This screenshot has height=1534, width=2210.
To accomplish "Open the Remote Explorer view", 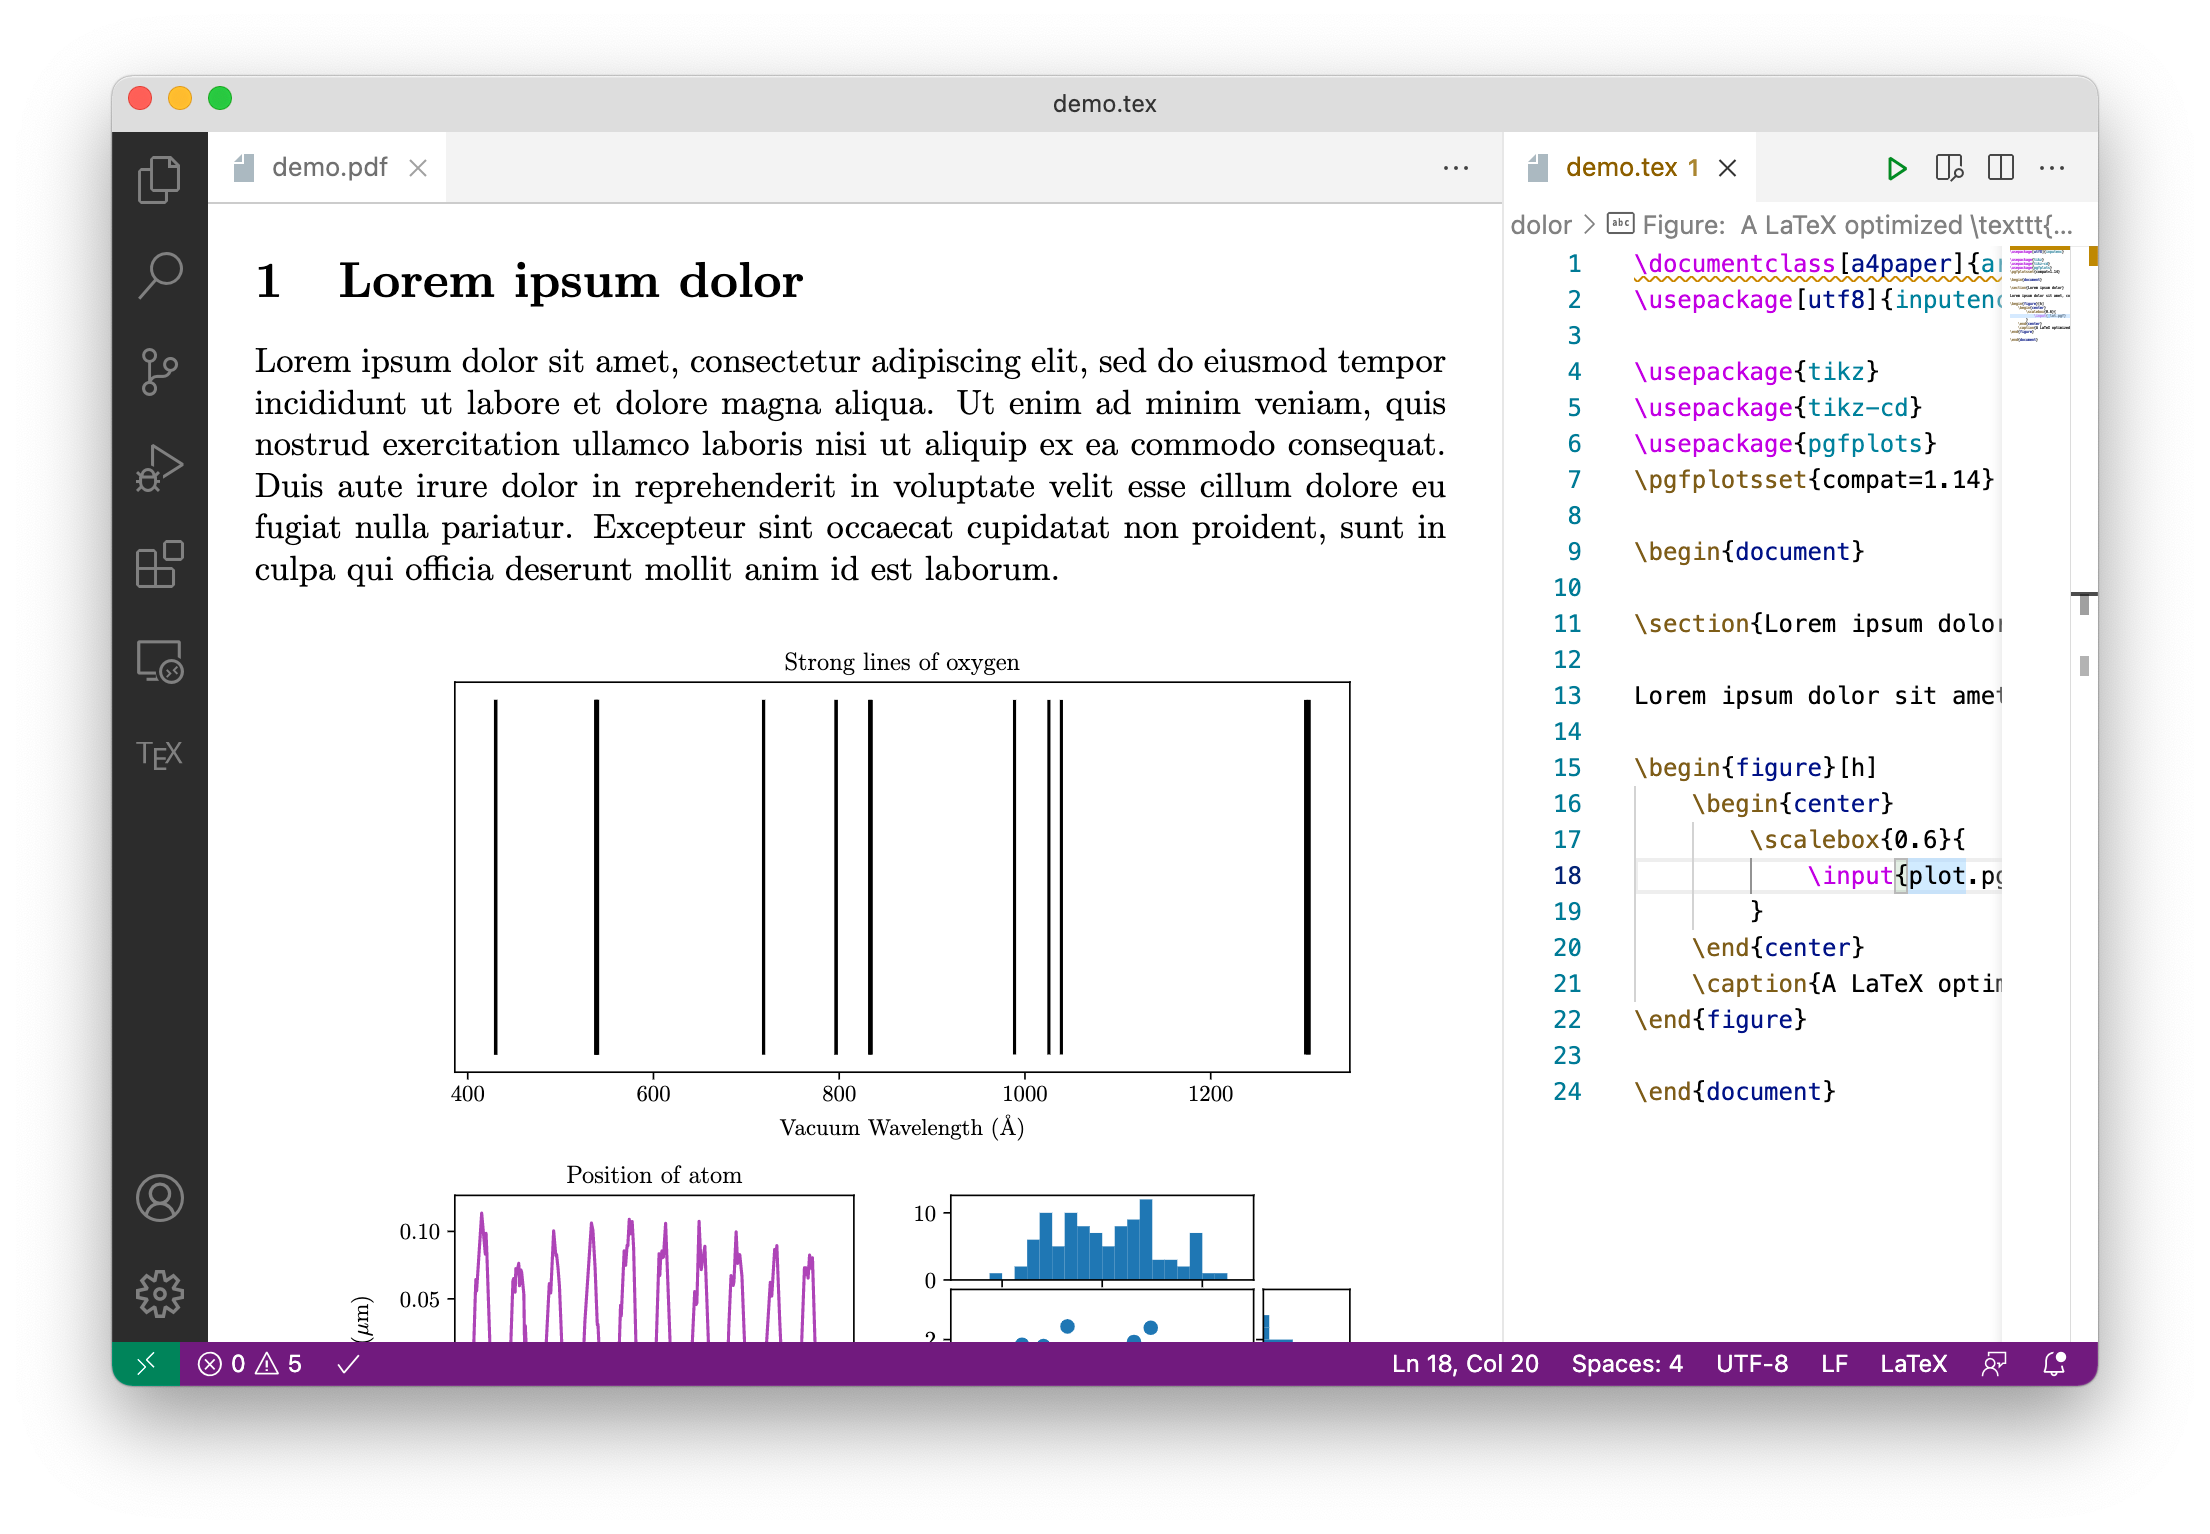I will pyautogui.click(x=159, y=661).
